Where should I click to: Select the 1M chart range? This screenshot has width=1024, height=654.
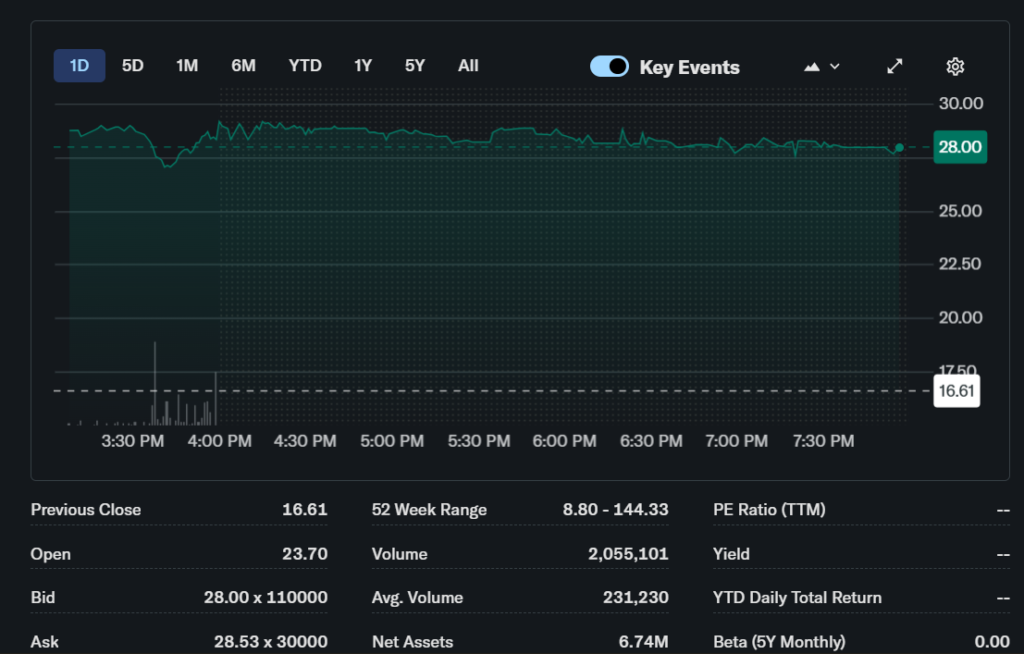tap(187, 66)
